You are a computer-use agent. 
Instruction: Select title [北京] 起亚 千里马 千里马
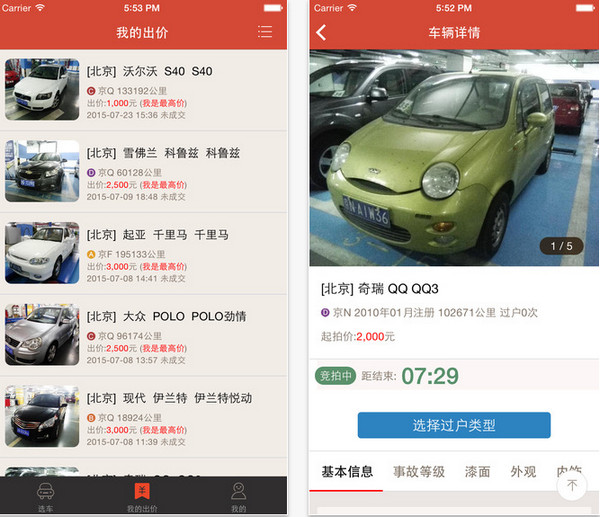[158, 235]
